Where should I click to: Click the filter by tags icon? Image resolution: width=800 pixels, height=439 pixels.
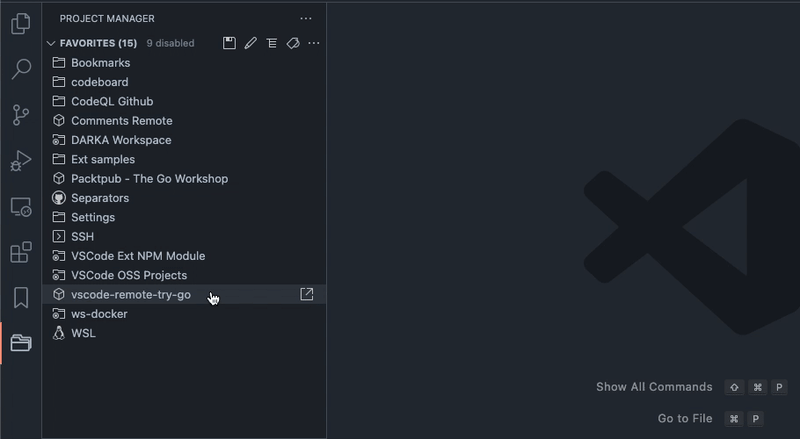tap(293, 43)
